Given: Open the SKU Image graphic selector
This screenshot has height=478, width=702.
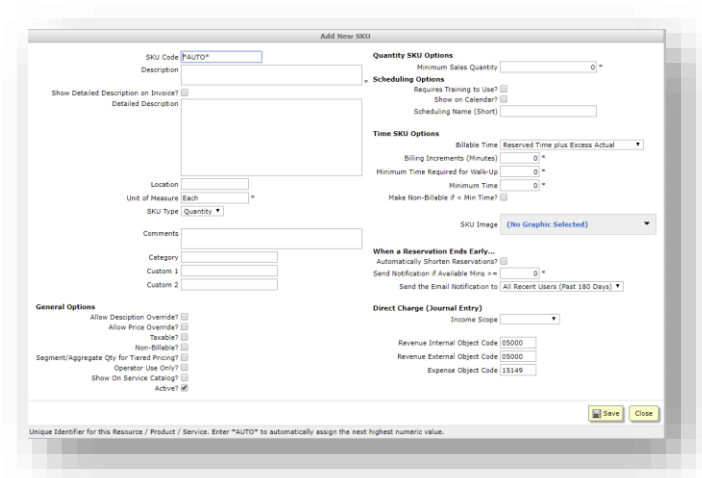Looking at the screenshot, I should point(578,224).
